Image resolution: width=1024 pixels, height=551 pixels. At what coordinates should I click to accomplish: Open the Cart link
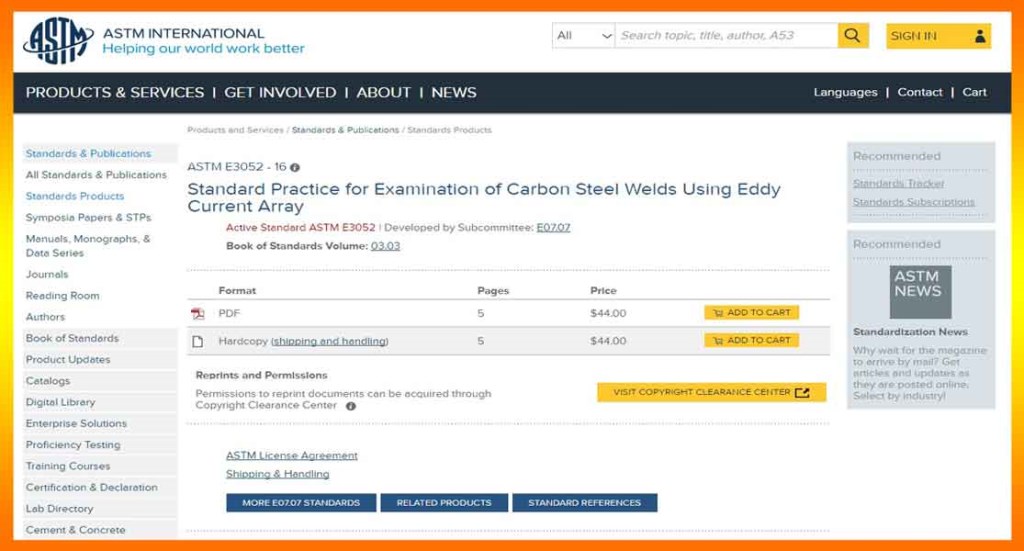point(974,92)
